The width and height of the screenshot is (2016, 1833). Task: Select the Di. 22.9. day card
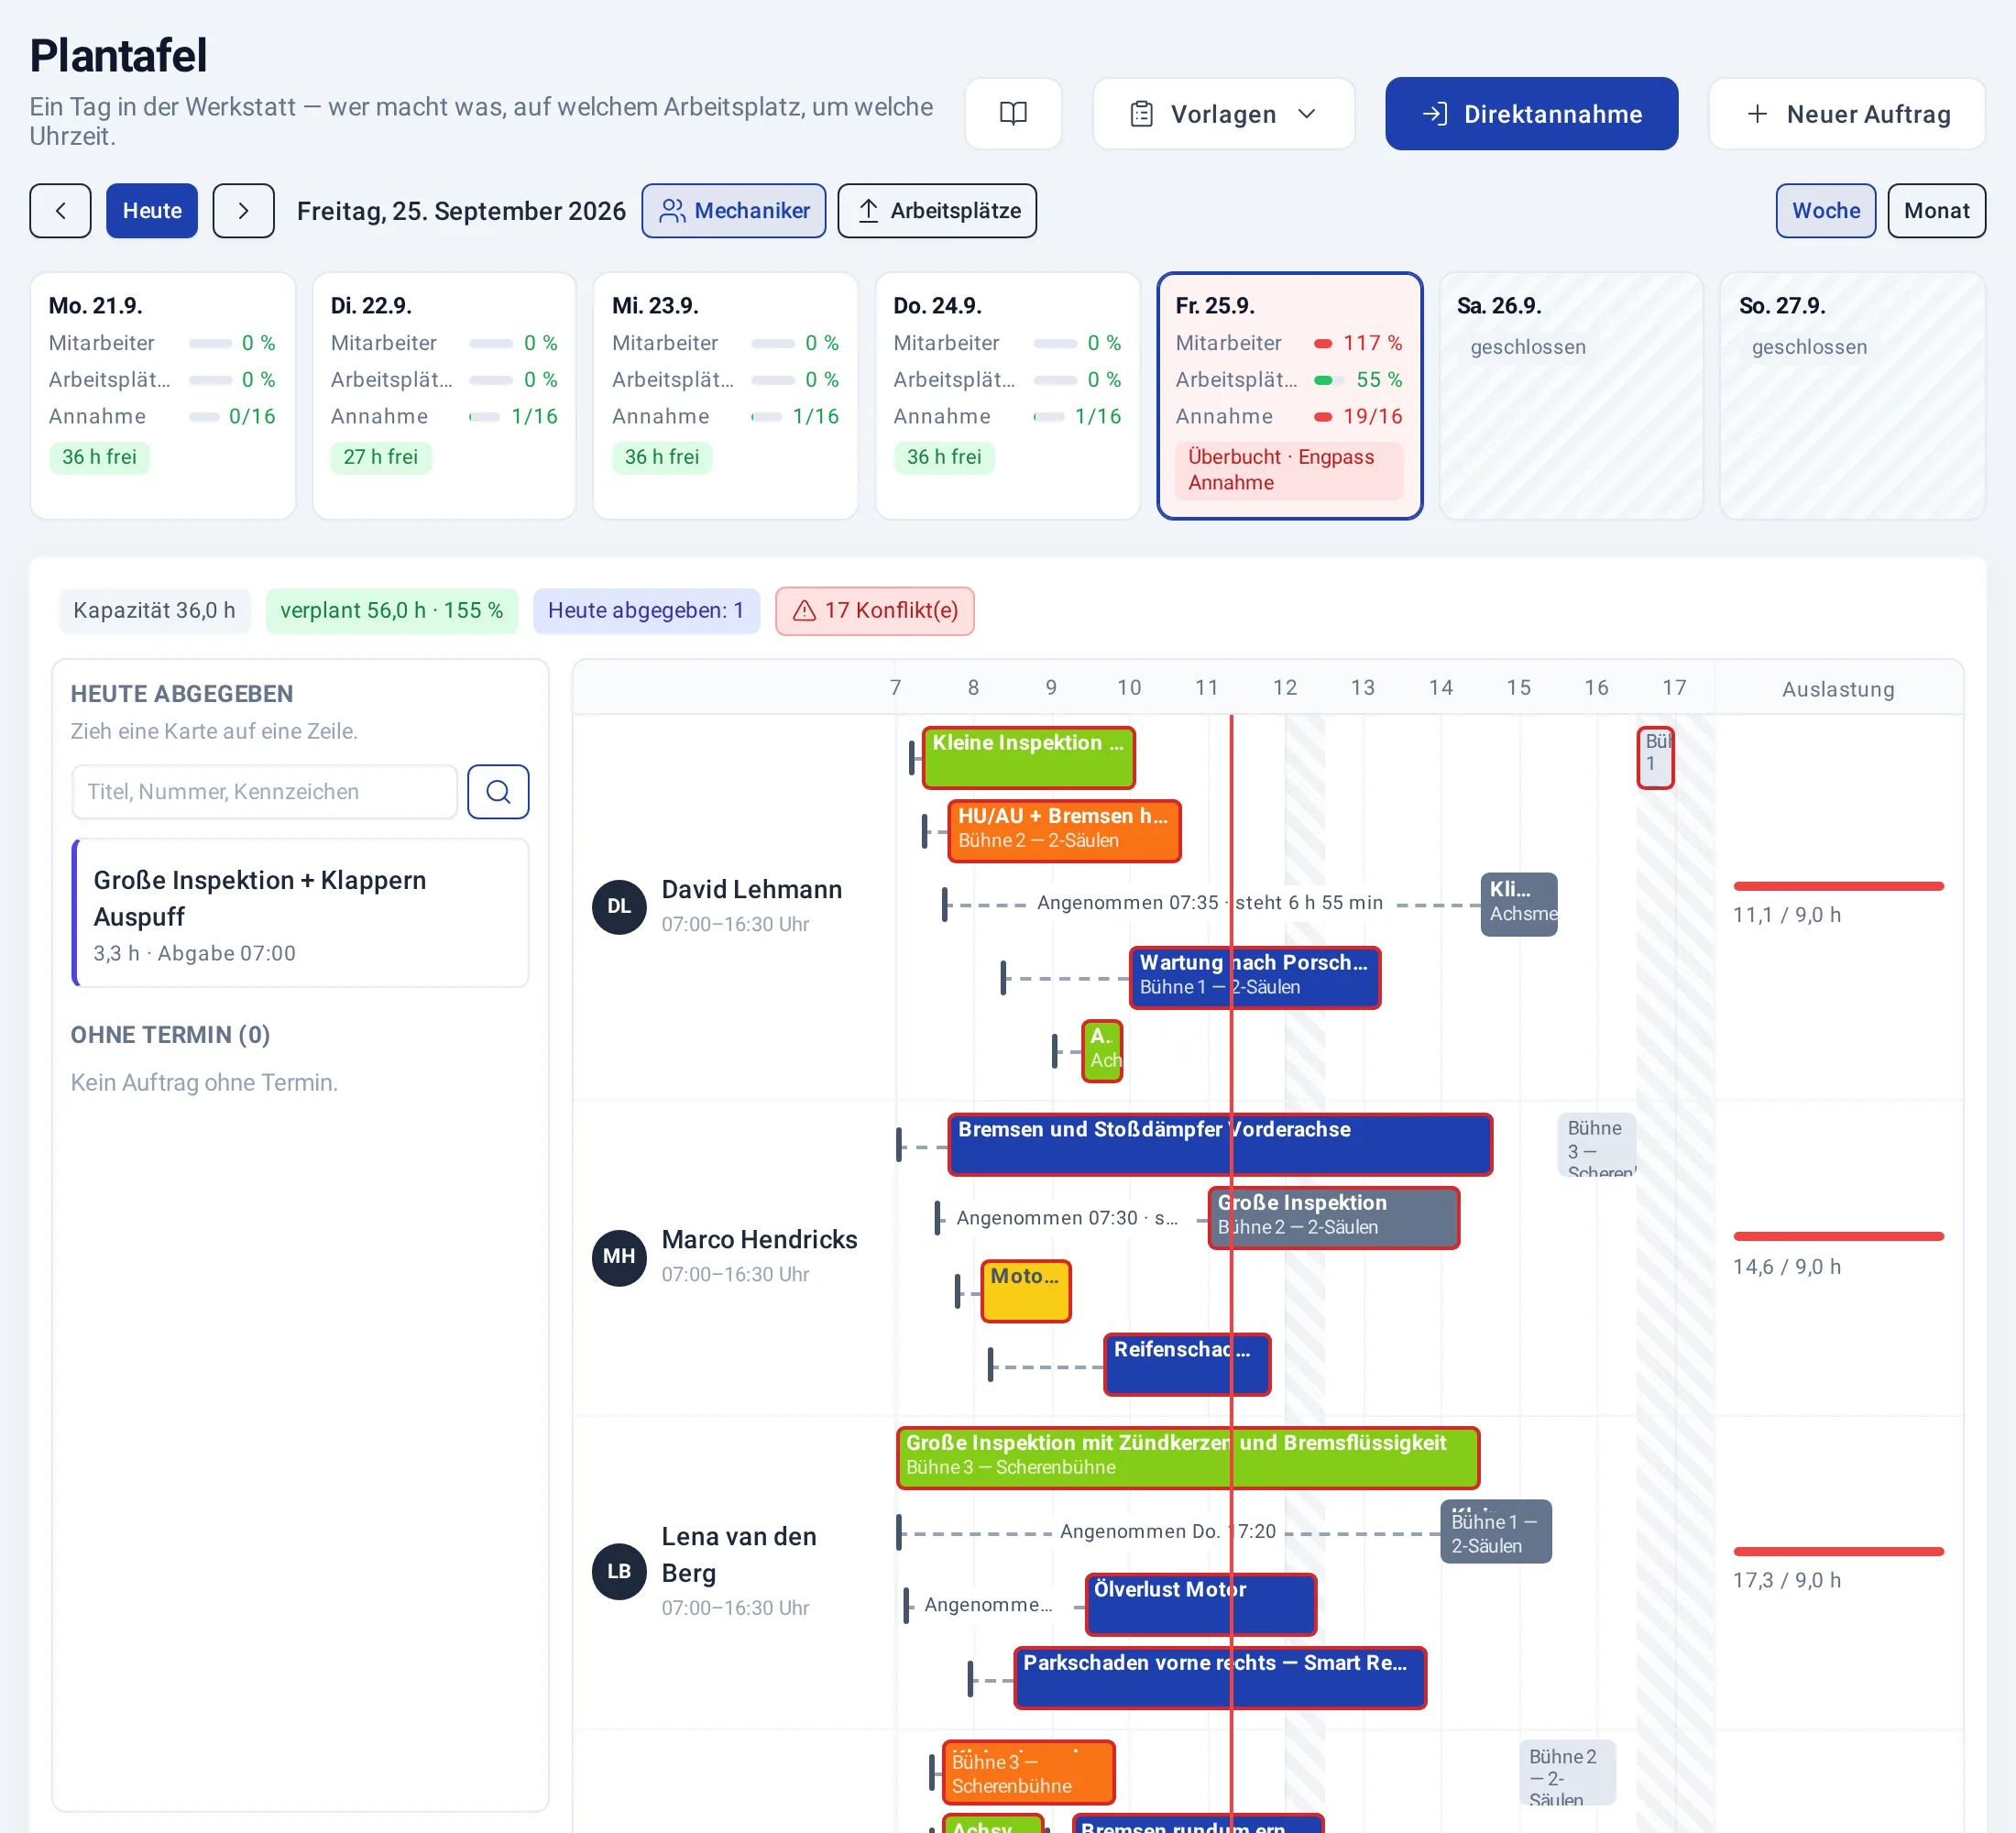point(444,396)
